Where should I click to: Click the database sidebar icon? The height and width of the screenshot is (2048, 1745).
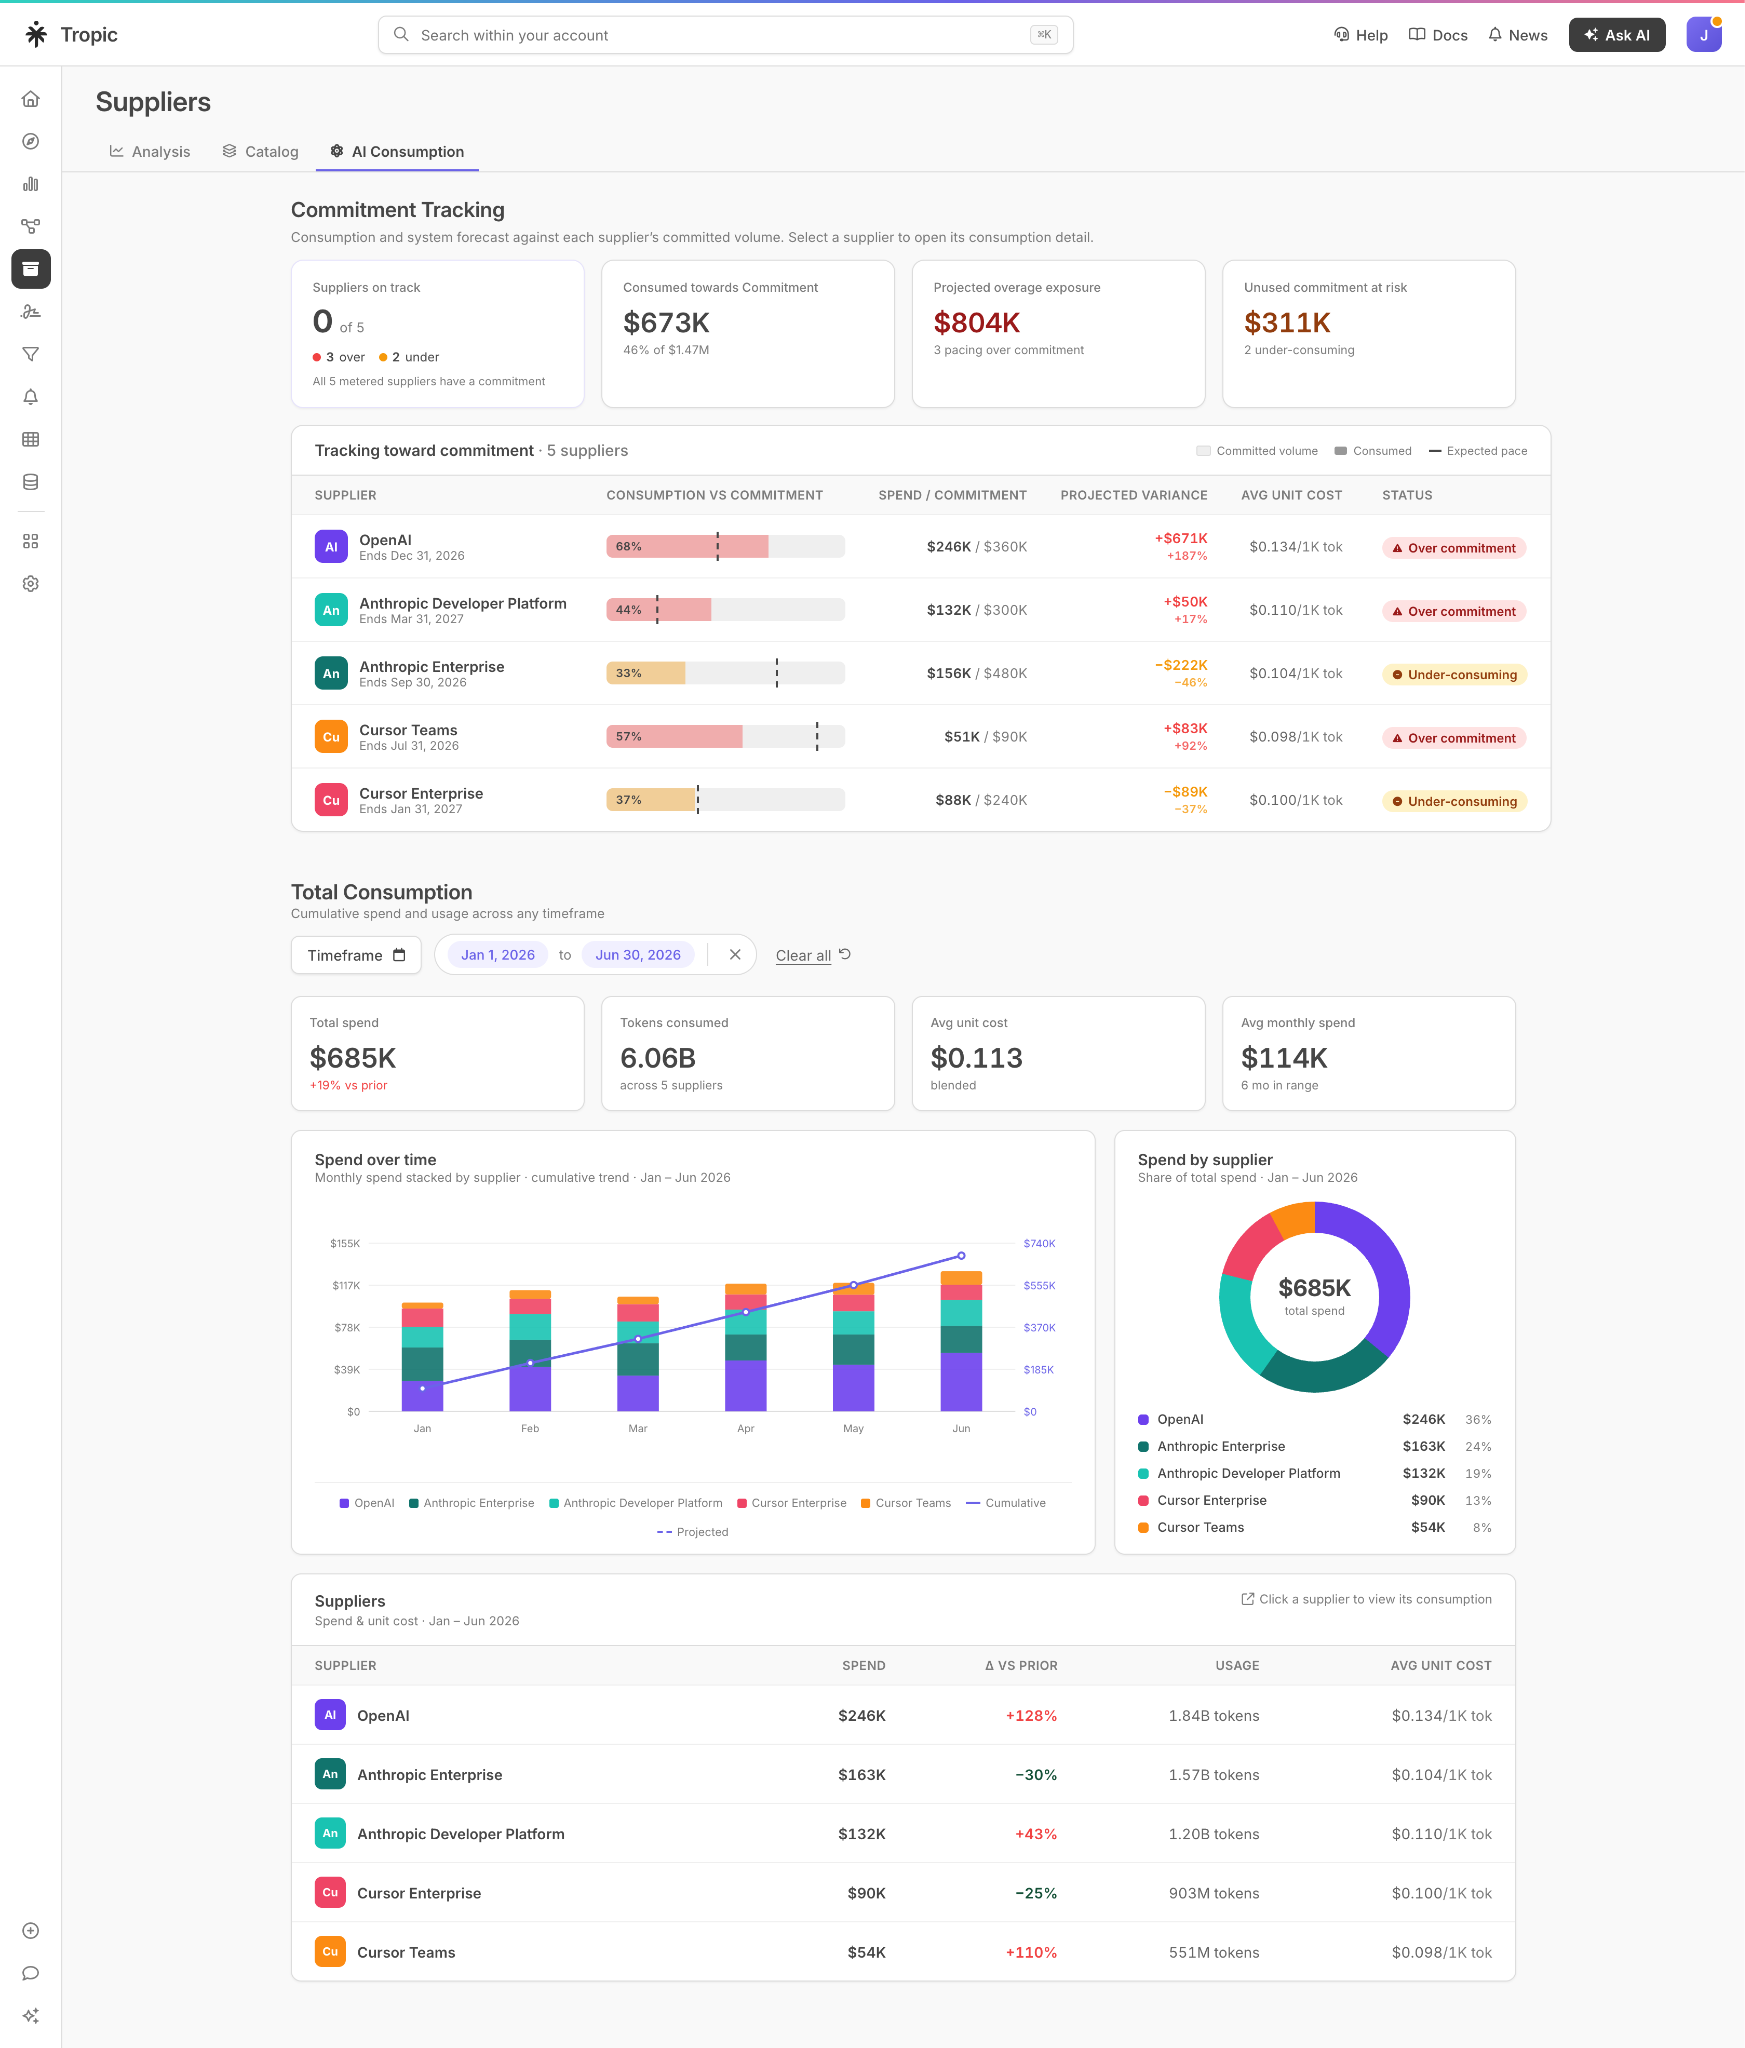pos(31,482)
